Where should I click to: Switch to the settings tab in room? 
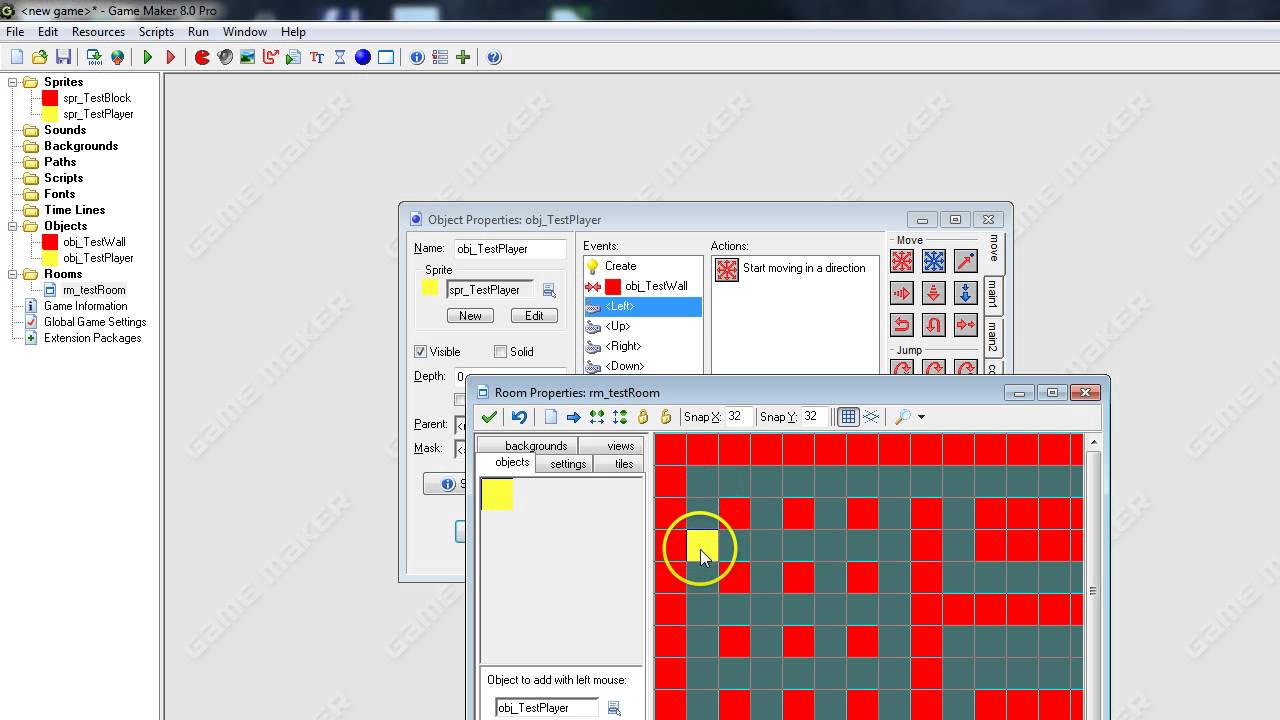[568, 463]
